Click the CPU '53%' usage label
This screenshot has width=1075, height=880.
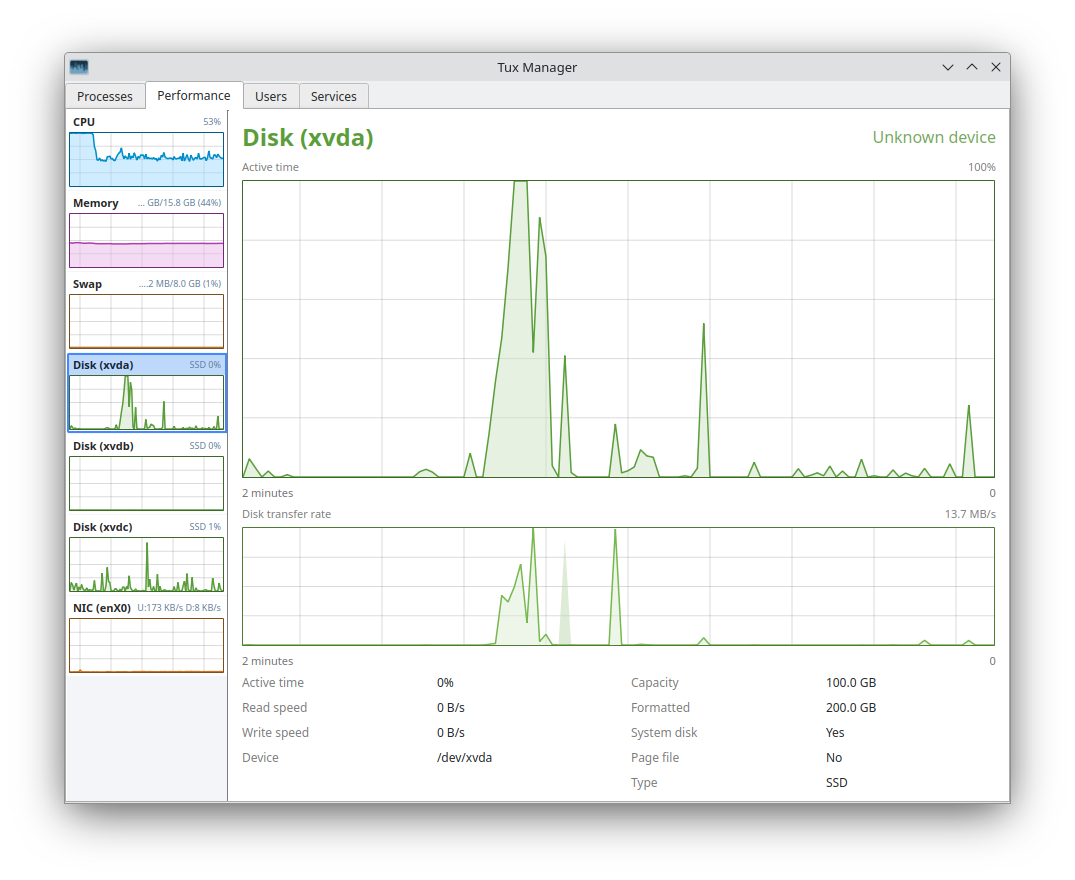coord(212,121)
